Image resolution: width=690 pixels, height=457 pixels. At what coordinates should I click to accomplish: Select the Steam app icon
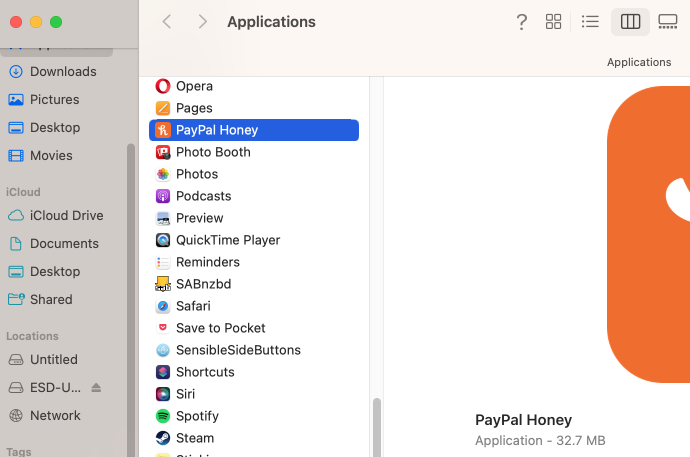(163, 438)
